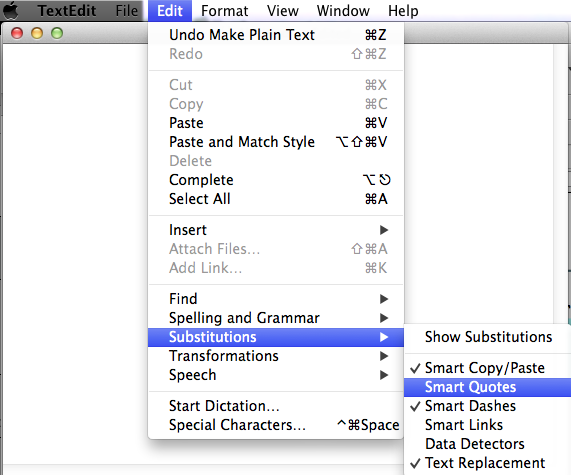571x475 pixels.
Task: Choose Undo Make Plain Text
Action: (276, 35)
